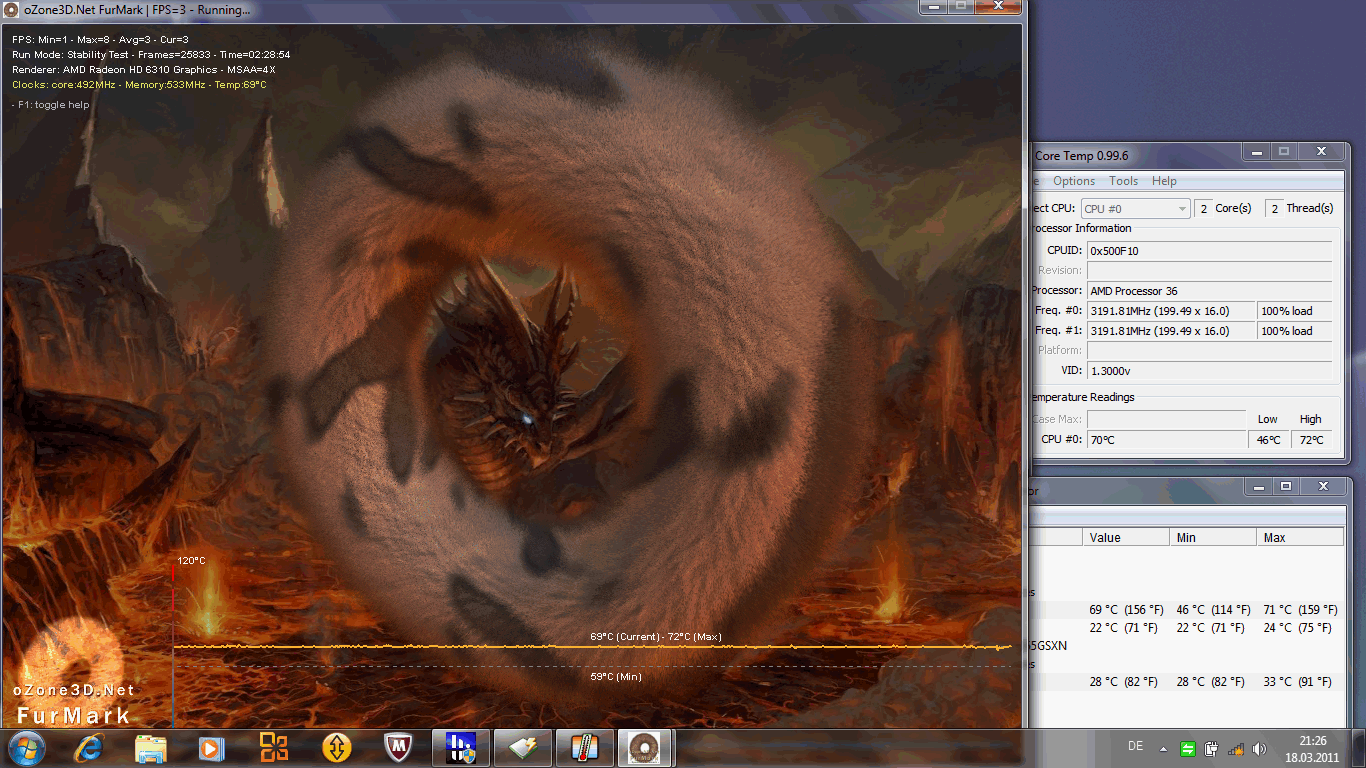This screenshot has height=768, width=1366.
Task: Click the DE language indicator
Action: click(1136, 746)
